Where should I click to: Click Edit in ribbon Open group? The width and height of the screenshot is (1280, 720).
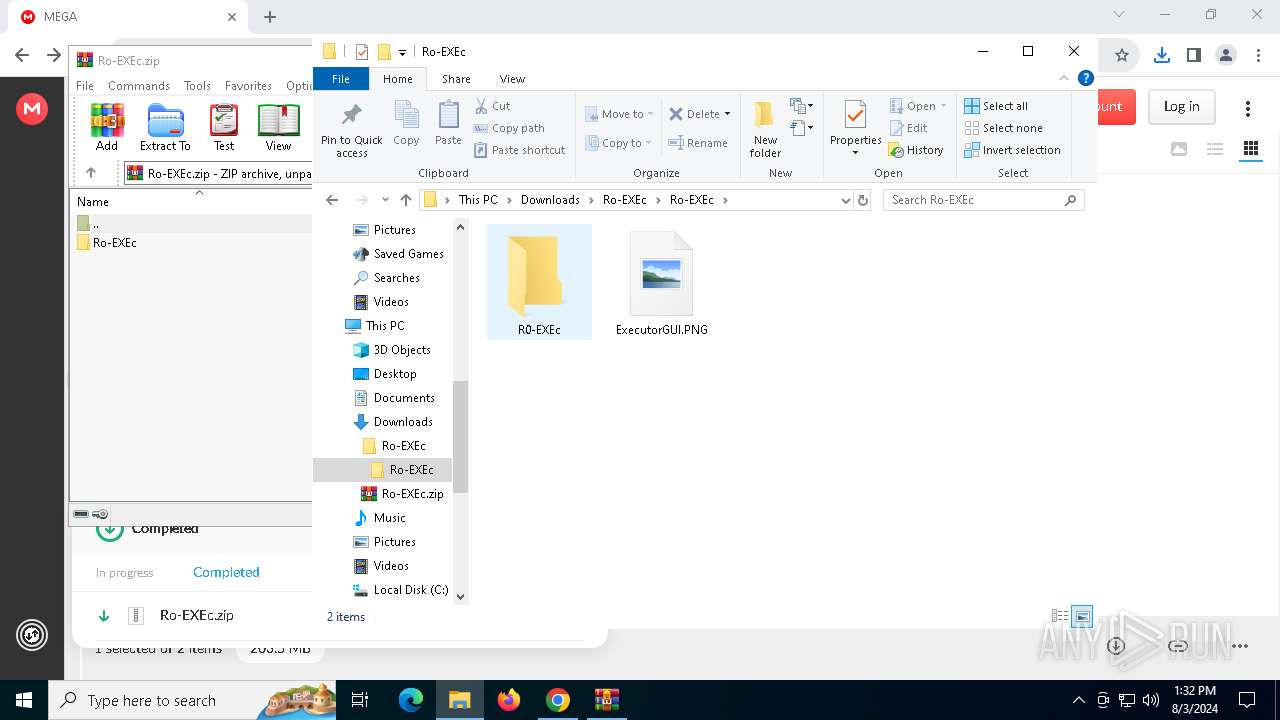tap(908, 128)
